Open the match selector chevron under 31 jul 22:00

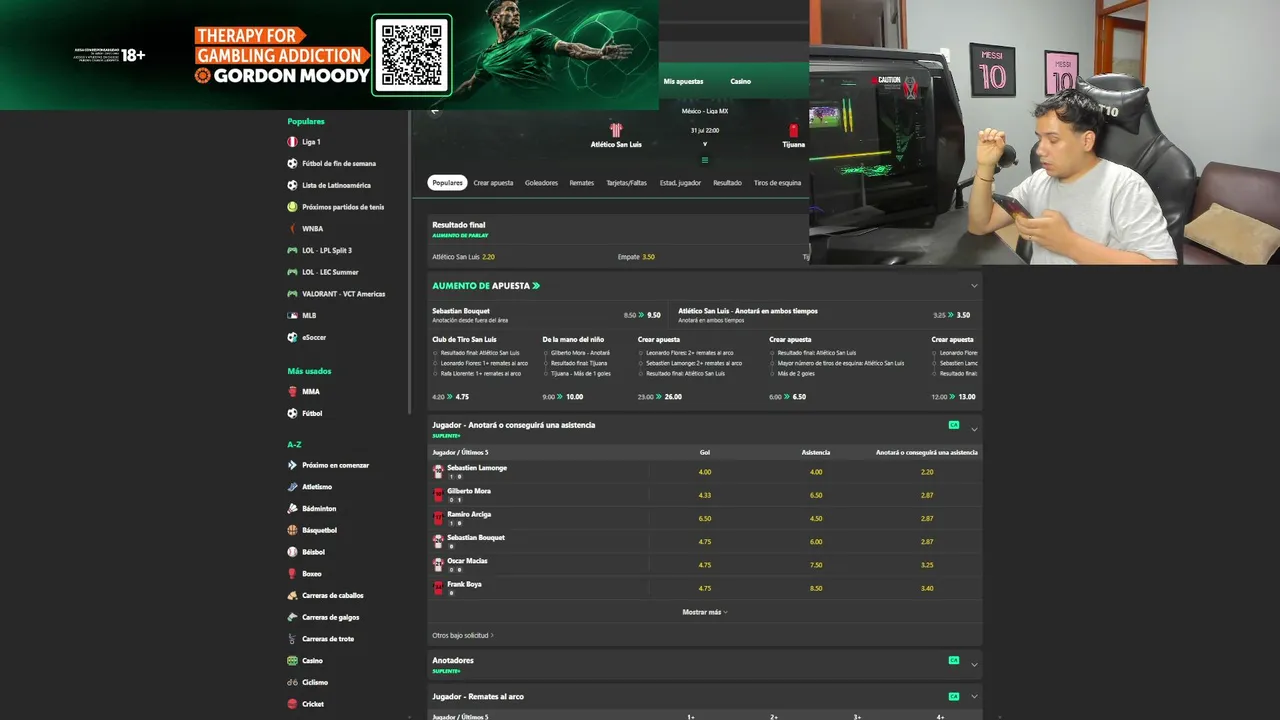pyautogui.click(x=704, y=144)
